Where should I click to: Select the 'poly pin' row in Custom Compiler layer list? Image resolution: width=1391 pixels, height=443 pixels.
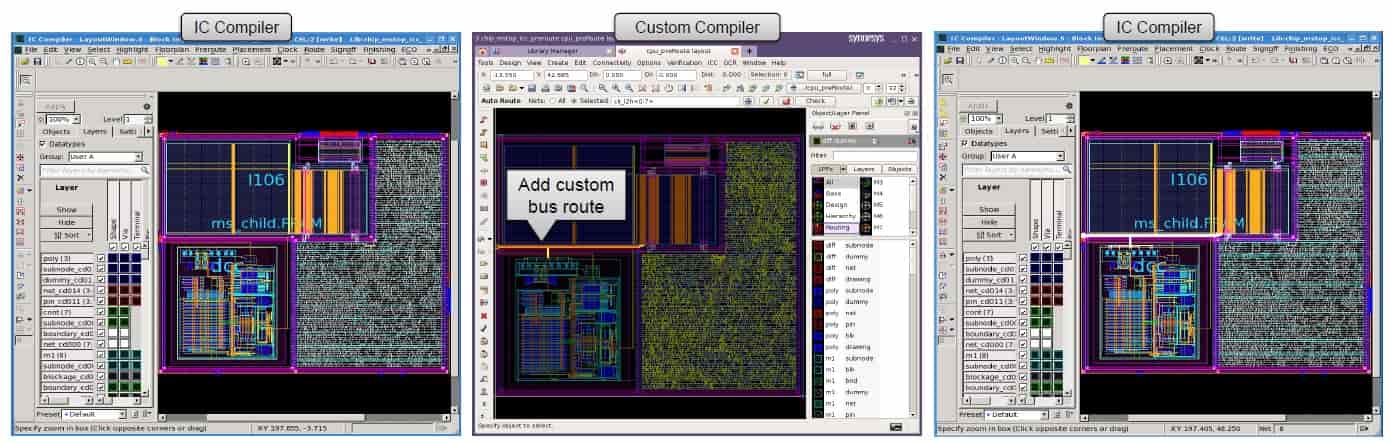tap(860, 324)
